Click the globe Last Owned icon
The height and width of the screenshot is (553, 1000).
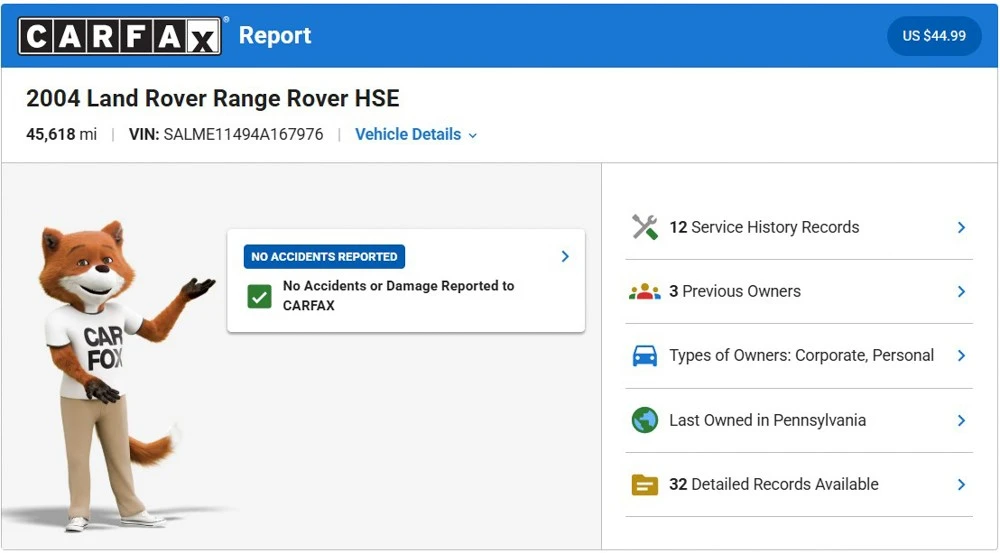click(645, 420)
